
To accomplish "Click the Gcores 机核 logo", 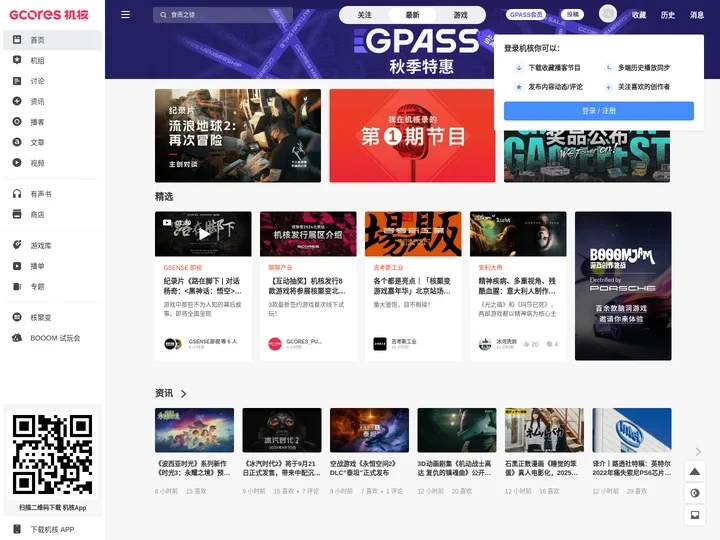I will click(49, 15).
